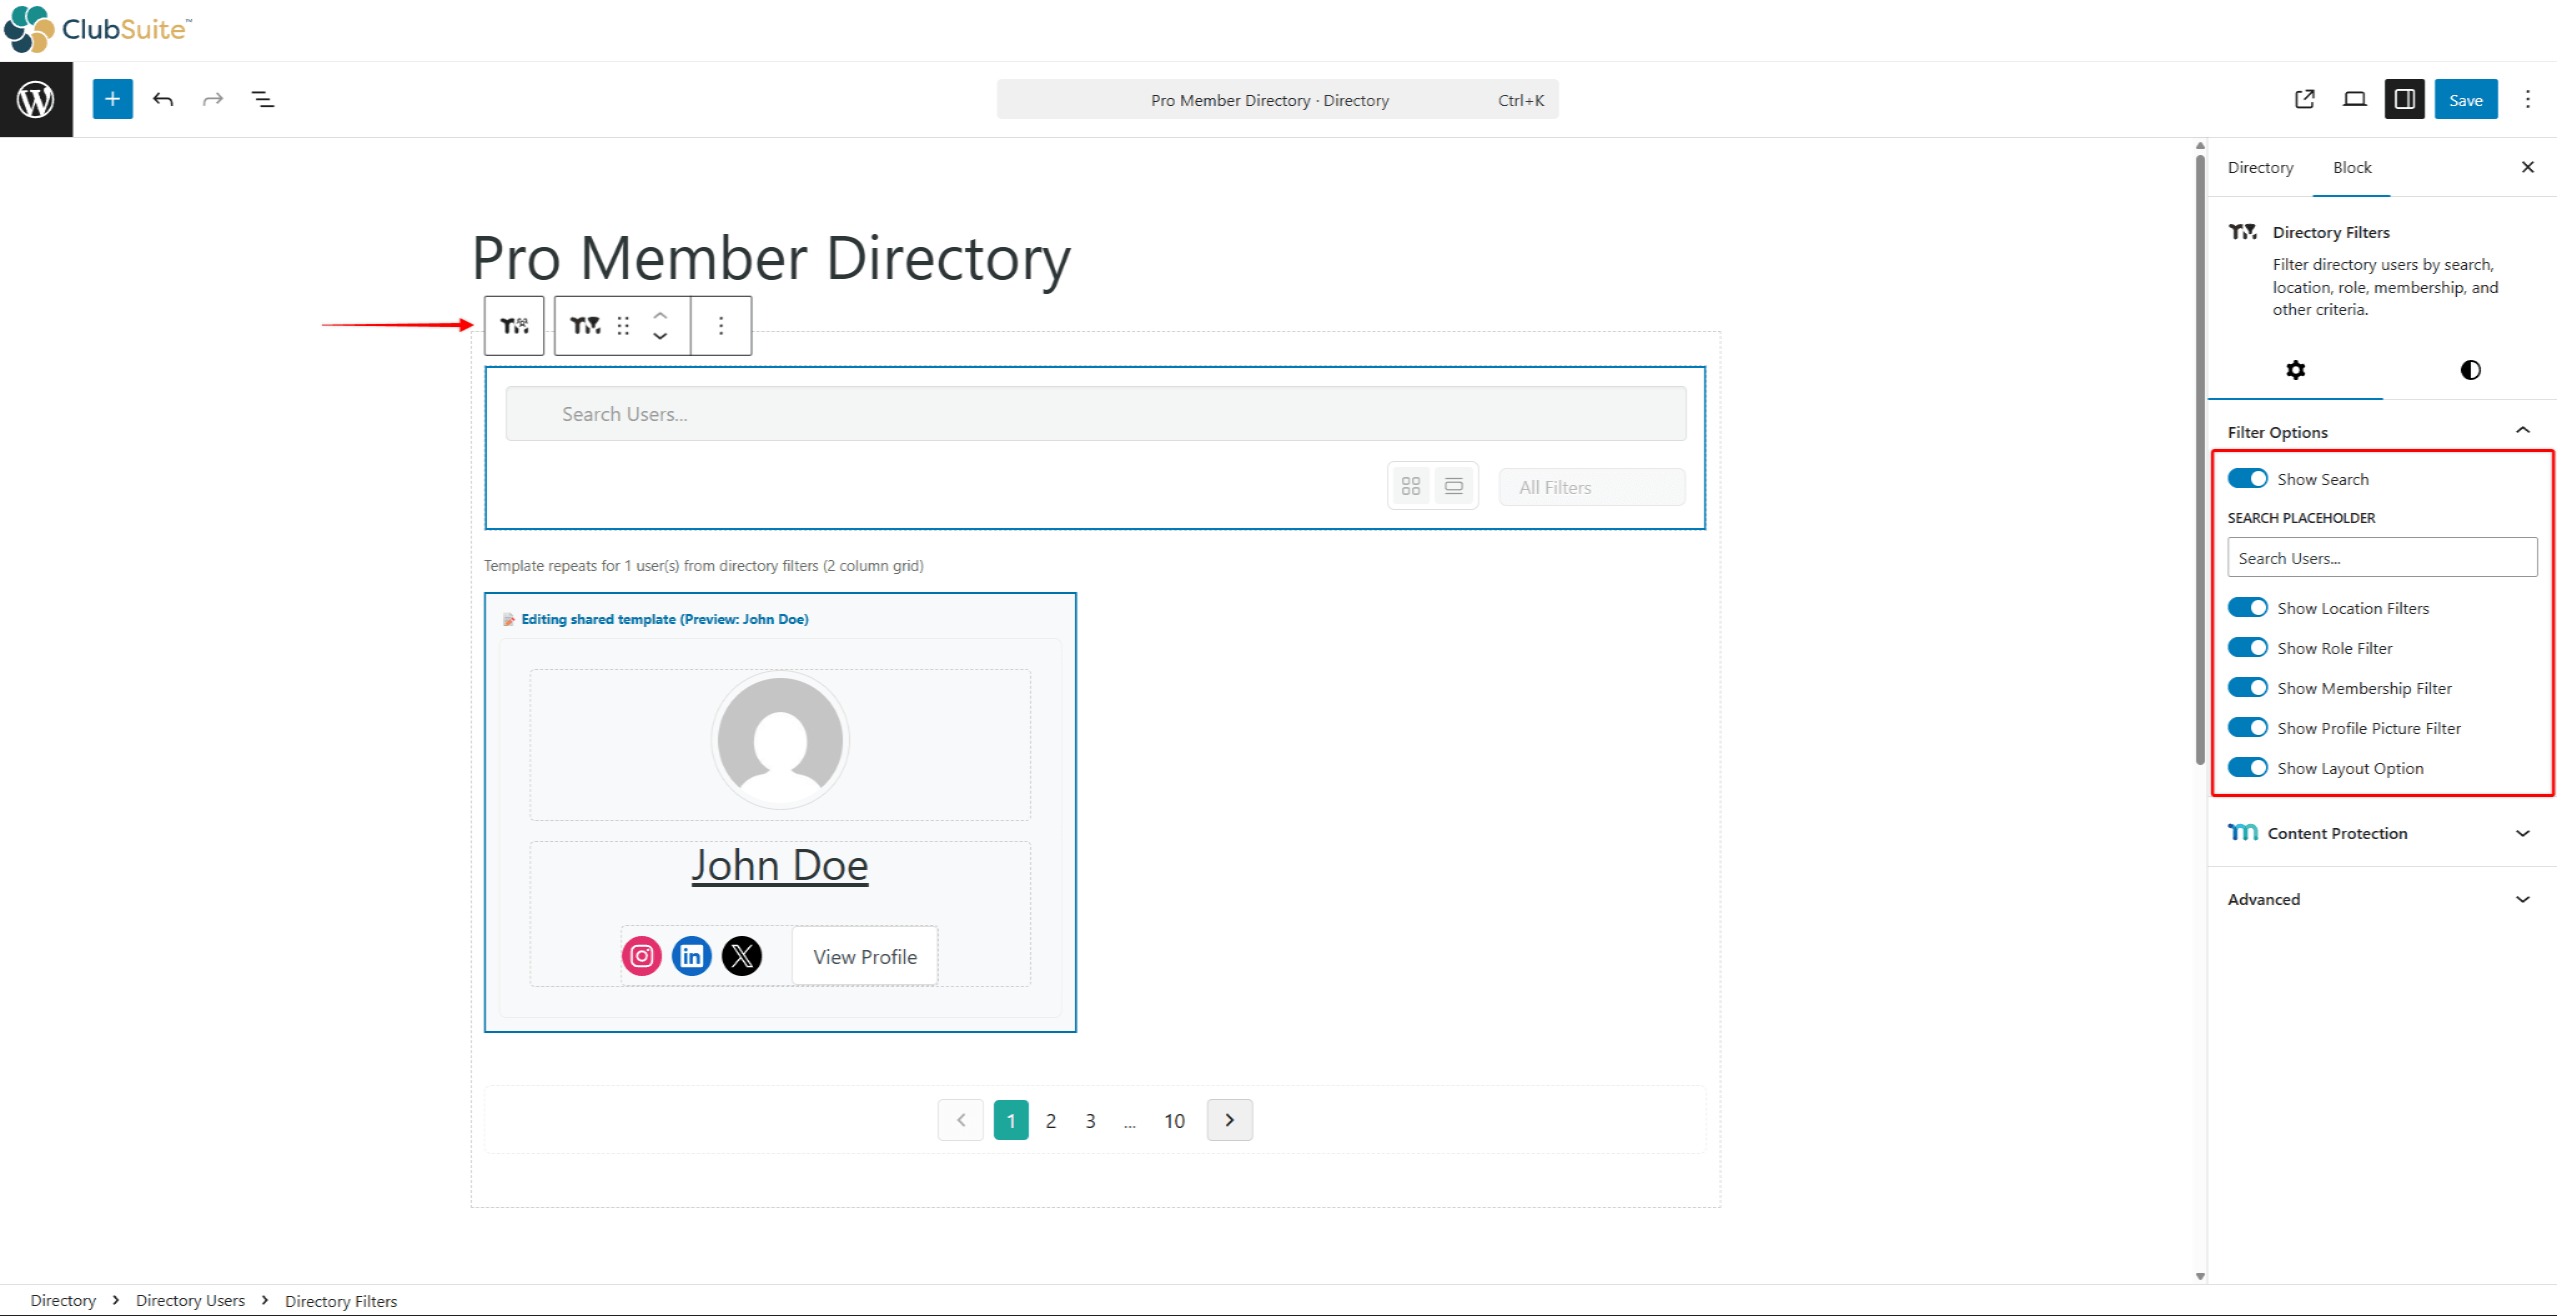The image size is (2557, 1316).
Task: Open the block inserter with the plus icon
Action: 112,99
